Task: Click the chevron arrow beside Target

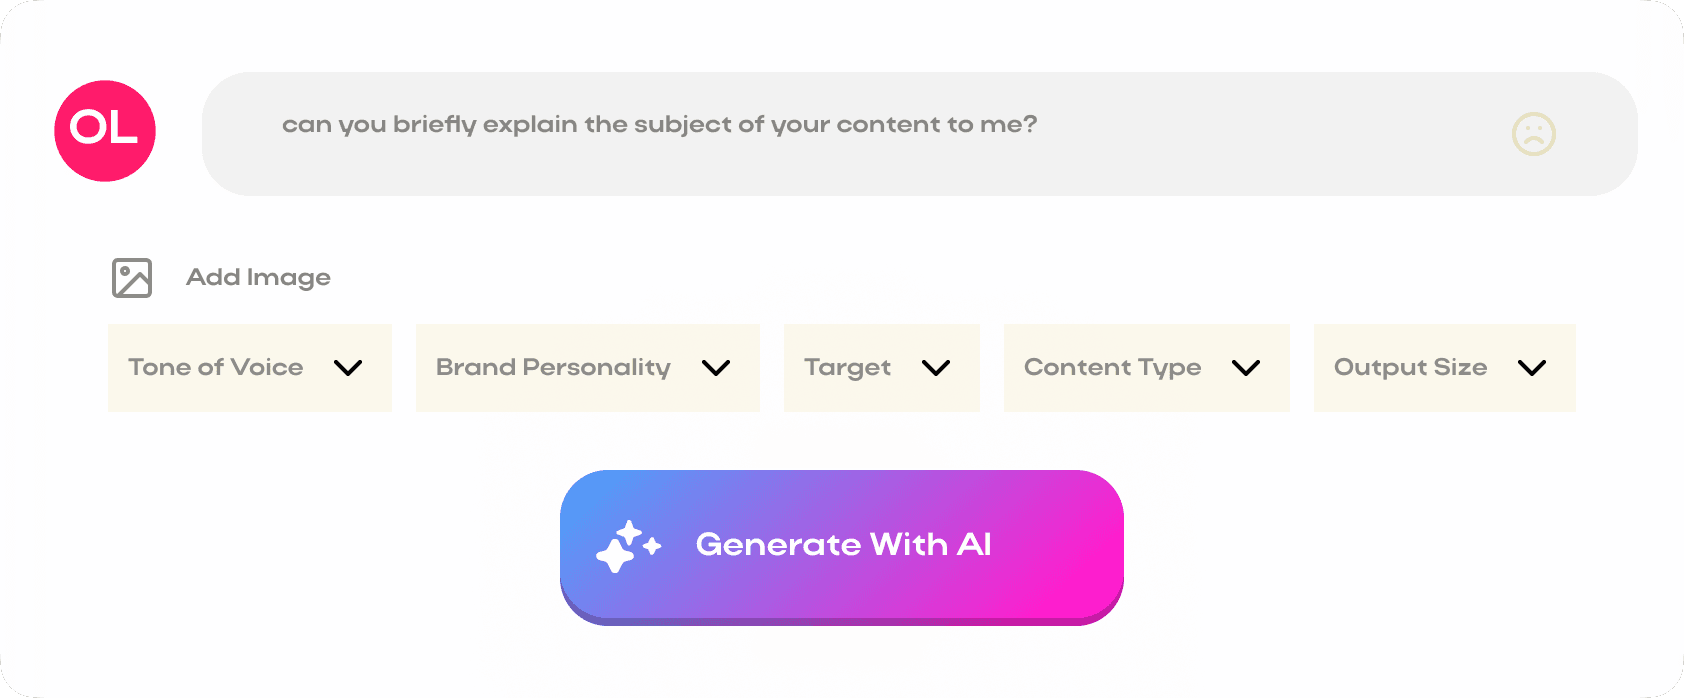Action: (x=936, y=368)
